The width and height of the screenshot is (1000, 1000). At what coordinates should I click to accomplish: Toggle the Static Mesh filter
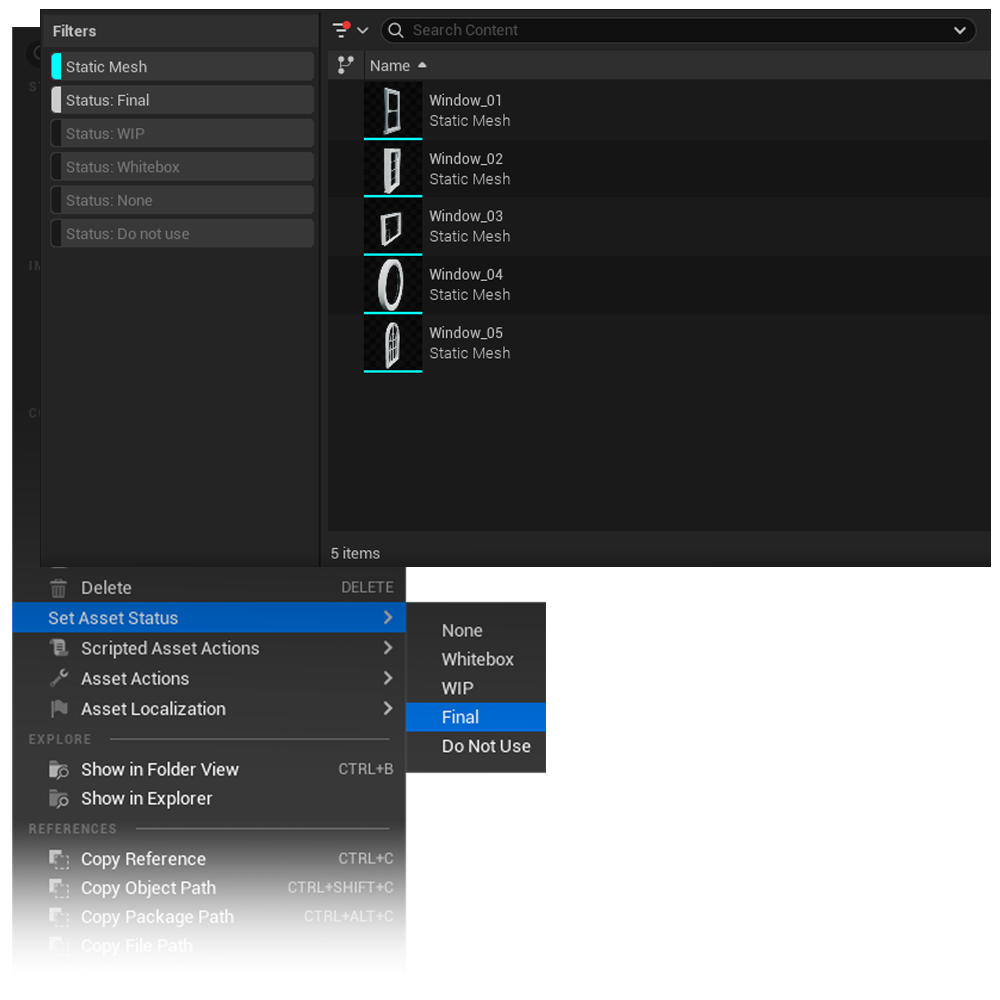tap(183, 67)
